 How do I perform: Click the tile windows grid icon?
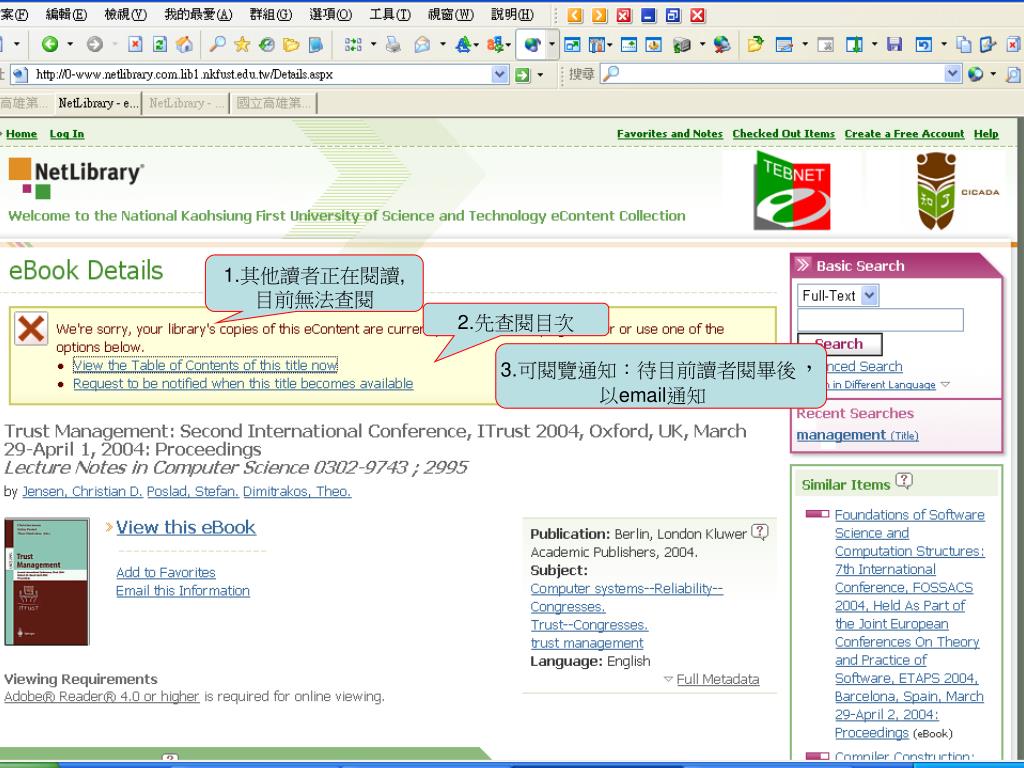pos(353,44)
